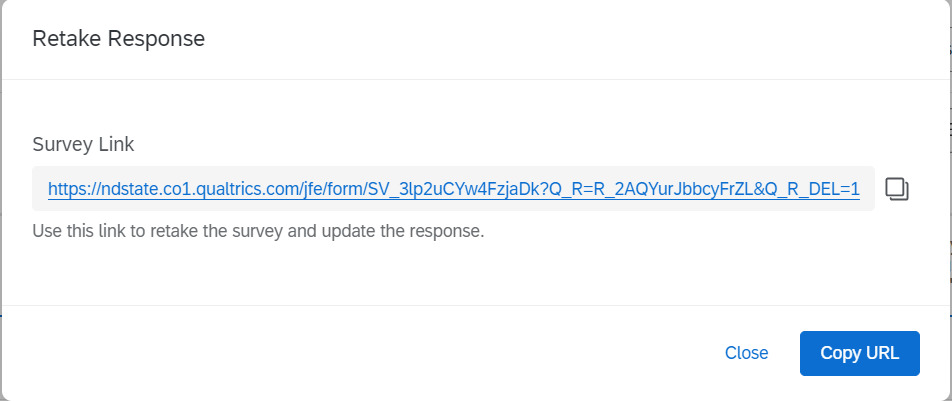Click the helper text about retaking the survey
The width and height of the screenshot is (952, 401).
(x=258, y=231)
